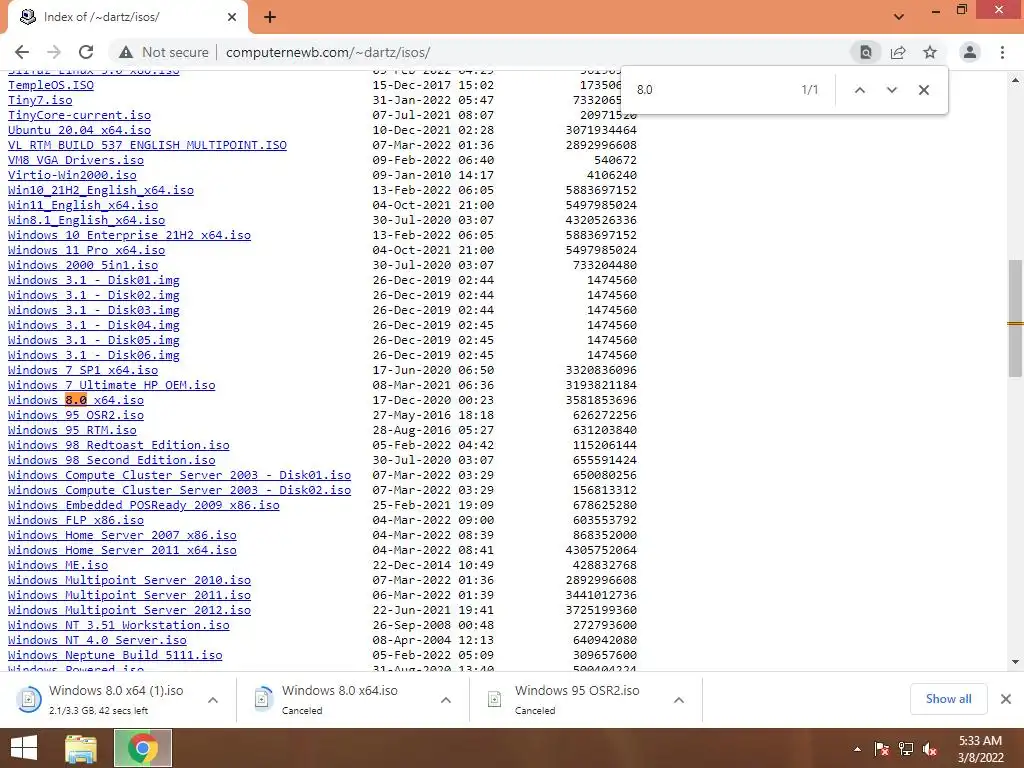Open Windows_Compute_Cluster_Server_2003_-_Disk01.iso

tap(180, 475)
